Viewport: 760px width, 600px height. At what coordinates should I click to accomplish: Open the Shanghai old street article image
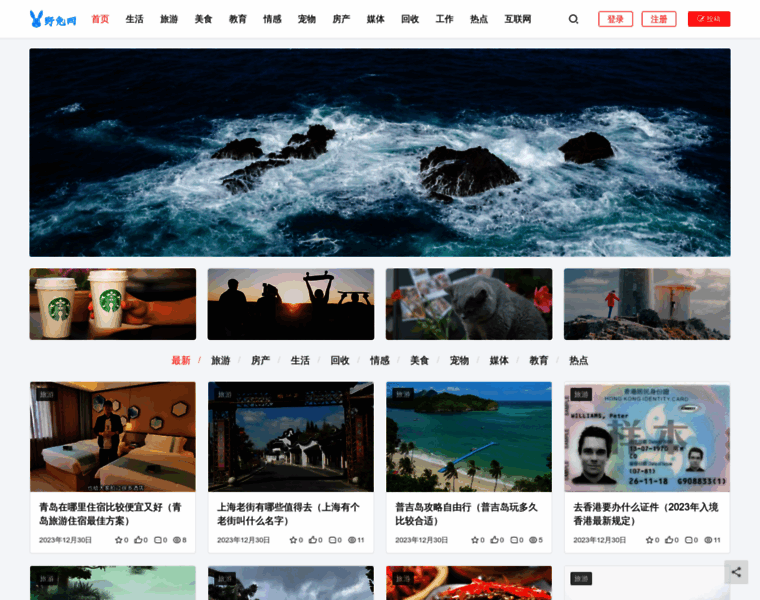(291, 437)
